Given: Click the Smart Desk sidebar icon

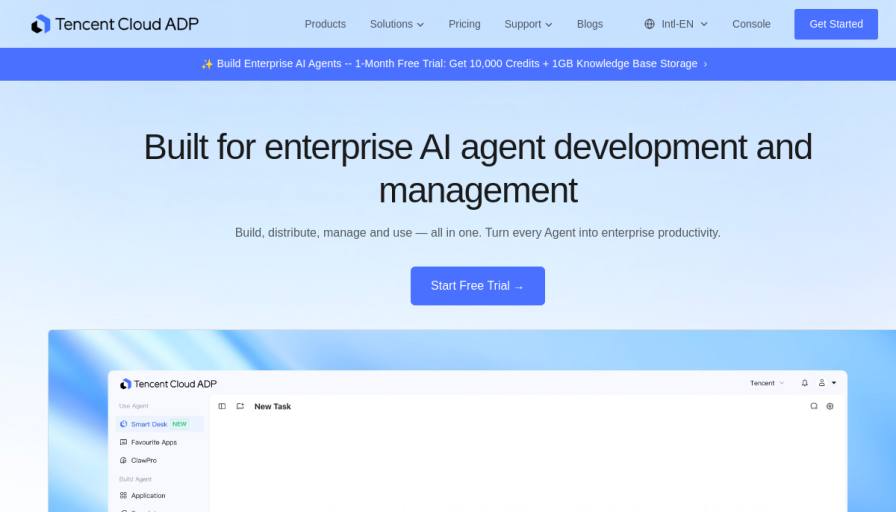Looking at the screenshot, I should 123,424.
